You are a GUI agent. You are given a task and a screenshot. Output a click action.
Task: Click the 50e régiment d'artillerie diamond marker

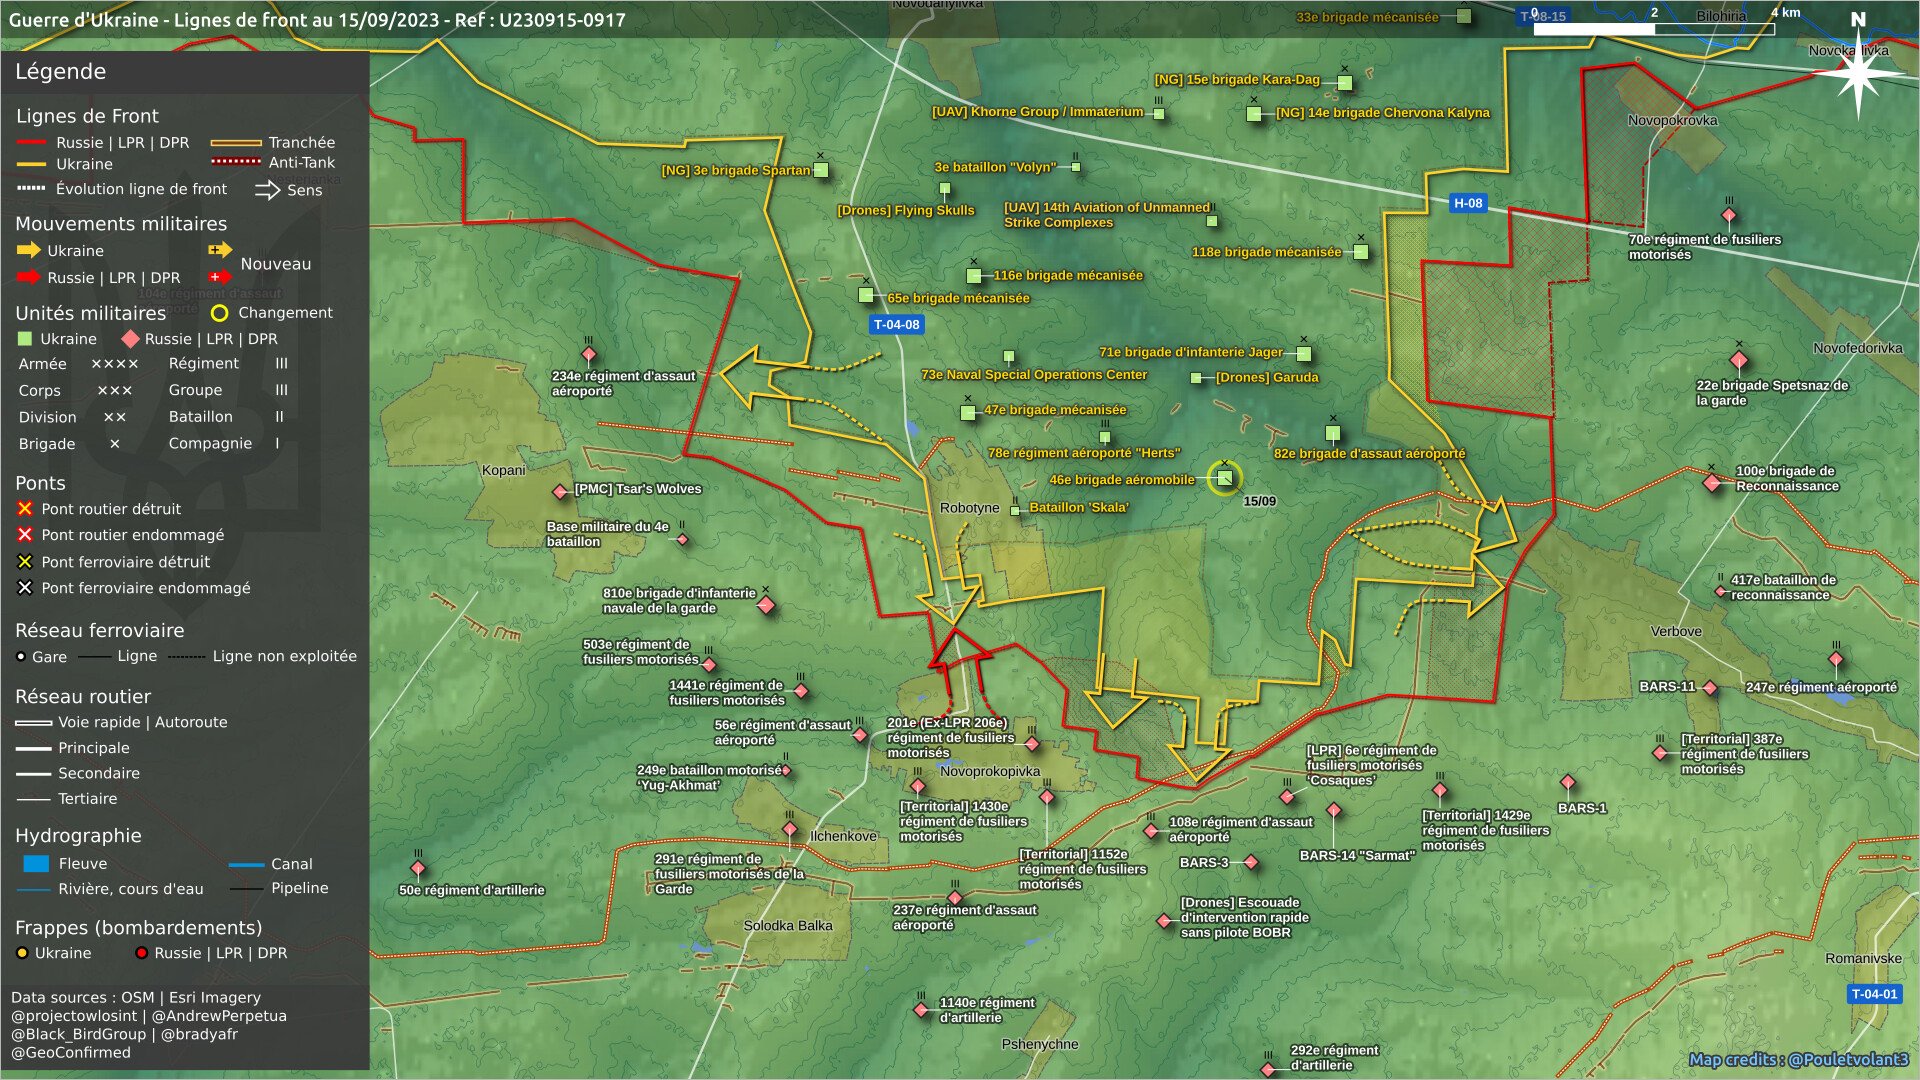(418, 867)
